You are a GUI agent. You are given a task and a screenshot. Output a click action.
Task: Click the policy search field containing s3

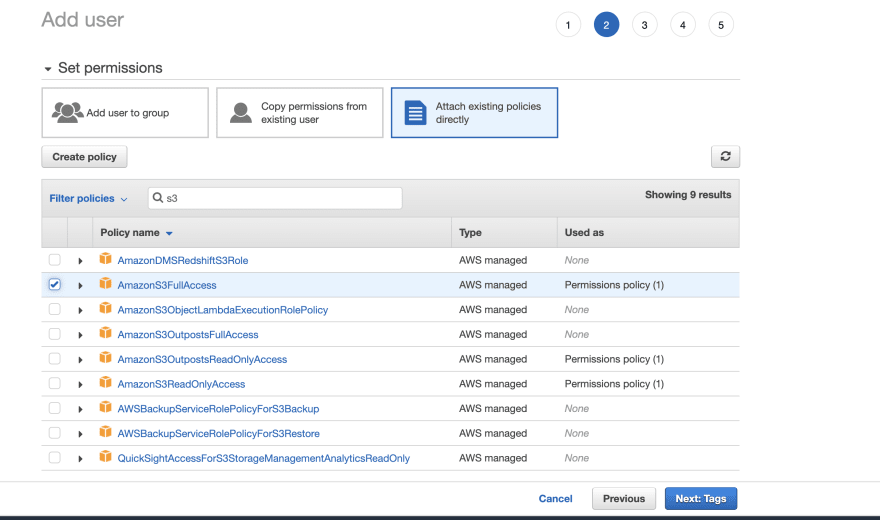(x=275, y=198)
